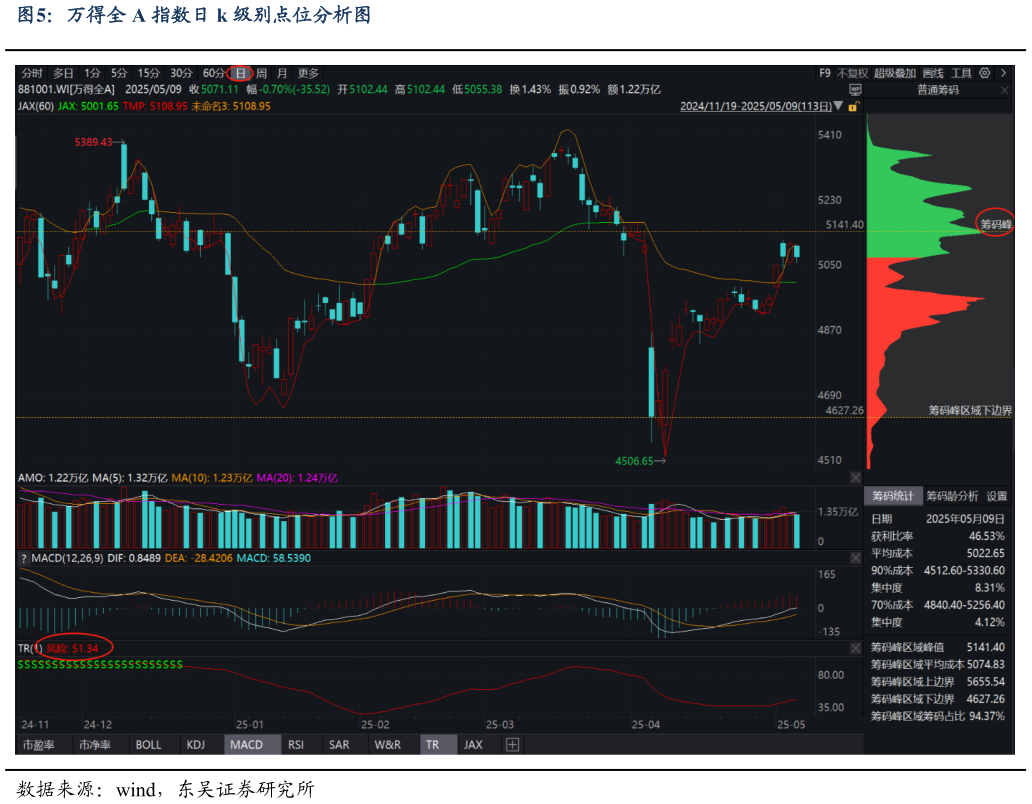
Task: Toggle 超级叠加 overlay option
Action: pyautogui.click(x=894, y=73)
